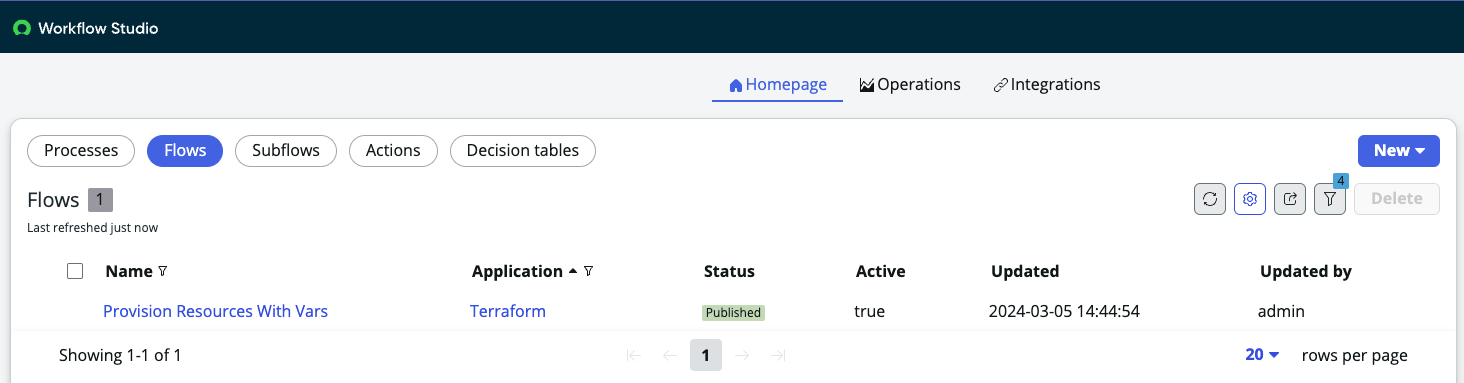Screen dimensions: 1464x383
Task: Click the Active column header
Action: [x=880, y=271]
